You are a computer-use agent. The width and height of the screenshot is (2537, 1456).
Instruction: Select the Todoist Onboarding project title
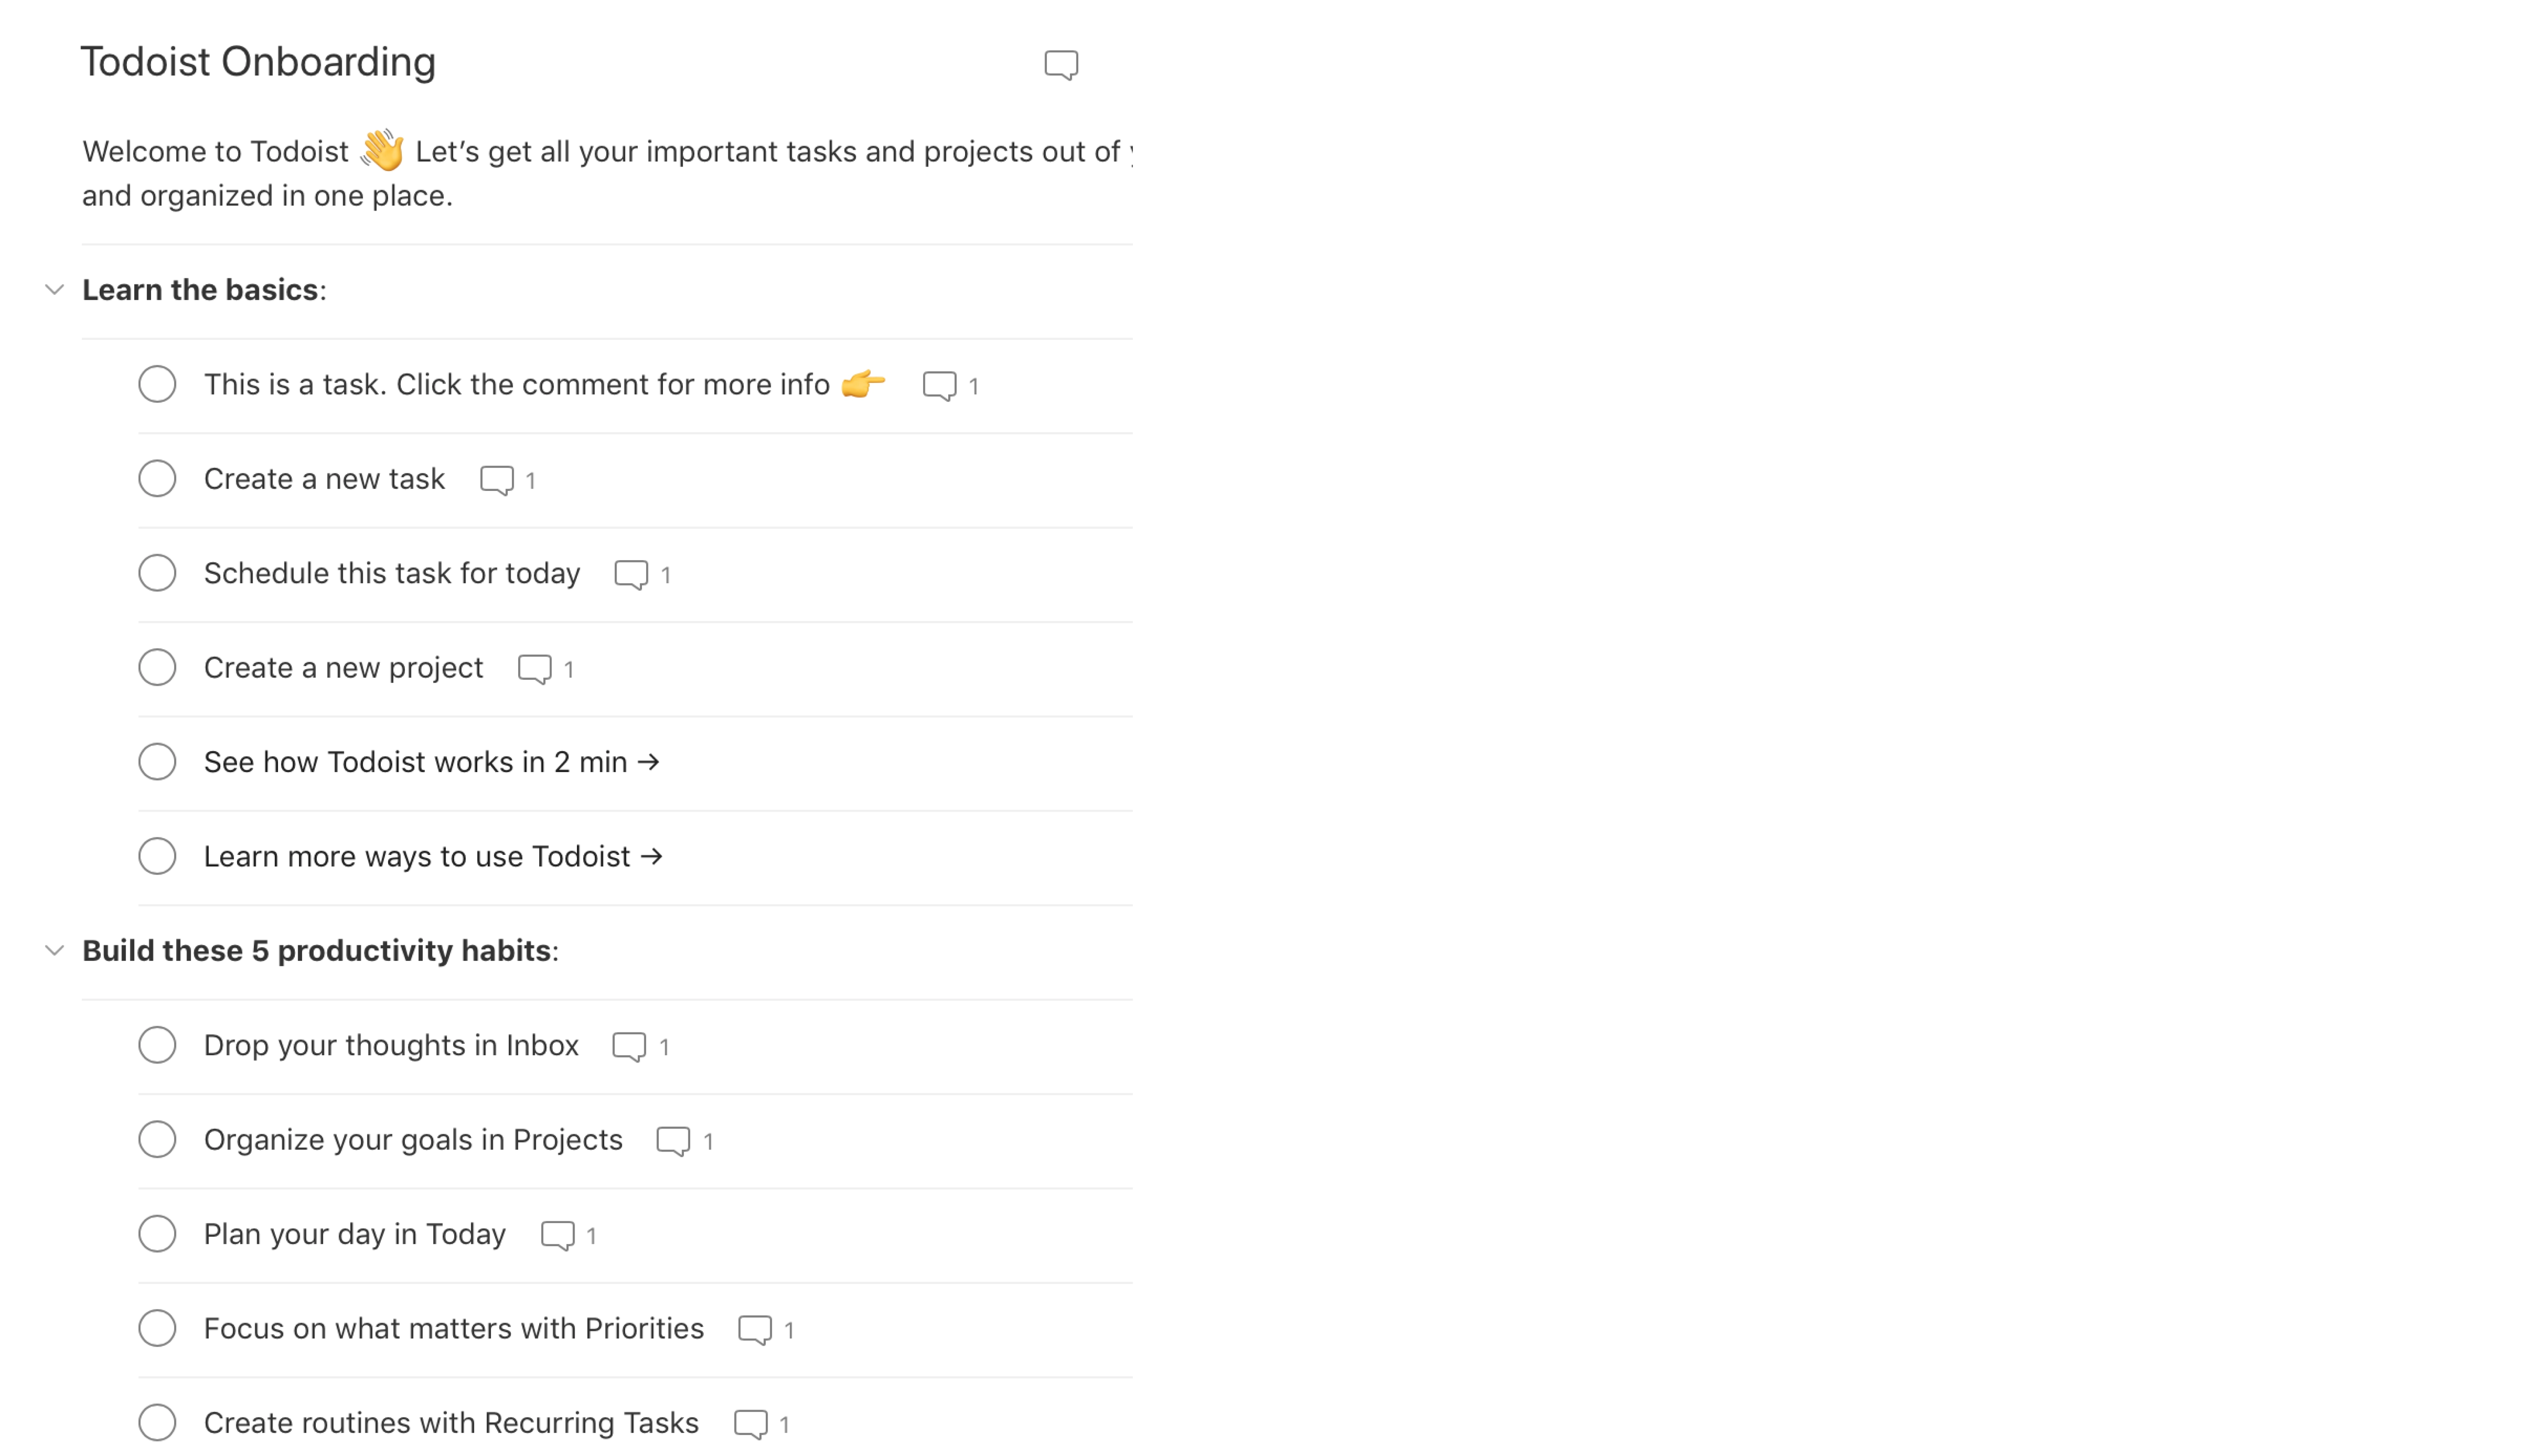[x=258, y=61]
